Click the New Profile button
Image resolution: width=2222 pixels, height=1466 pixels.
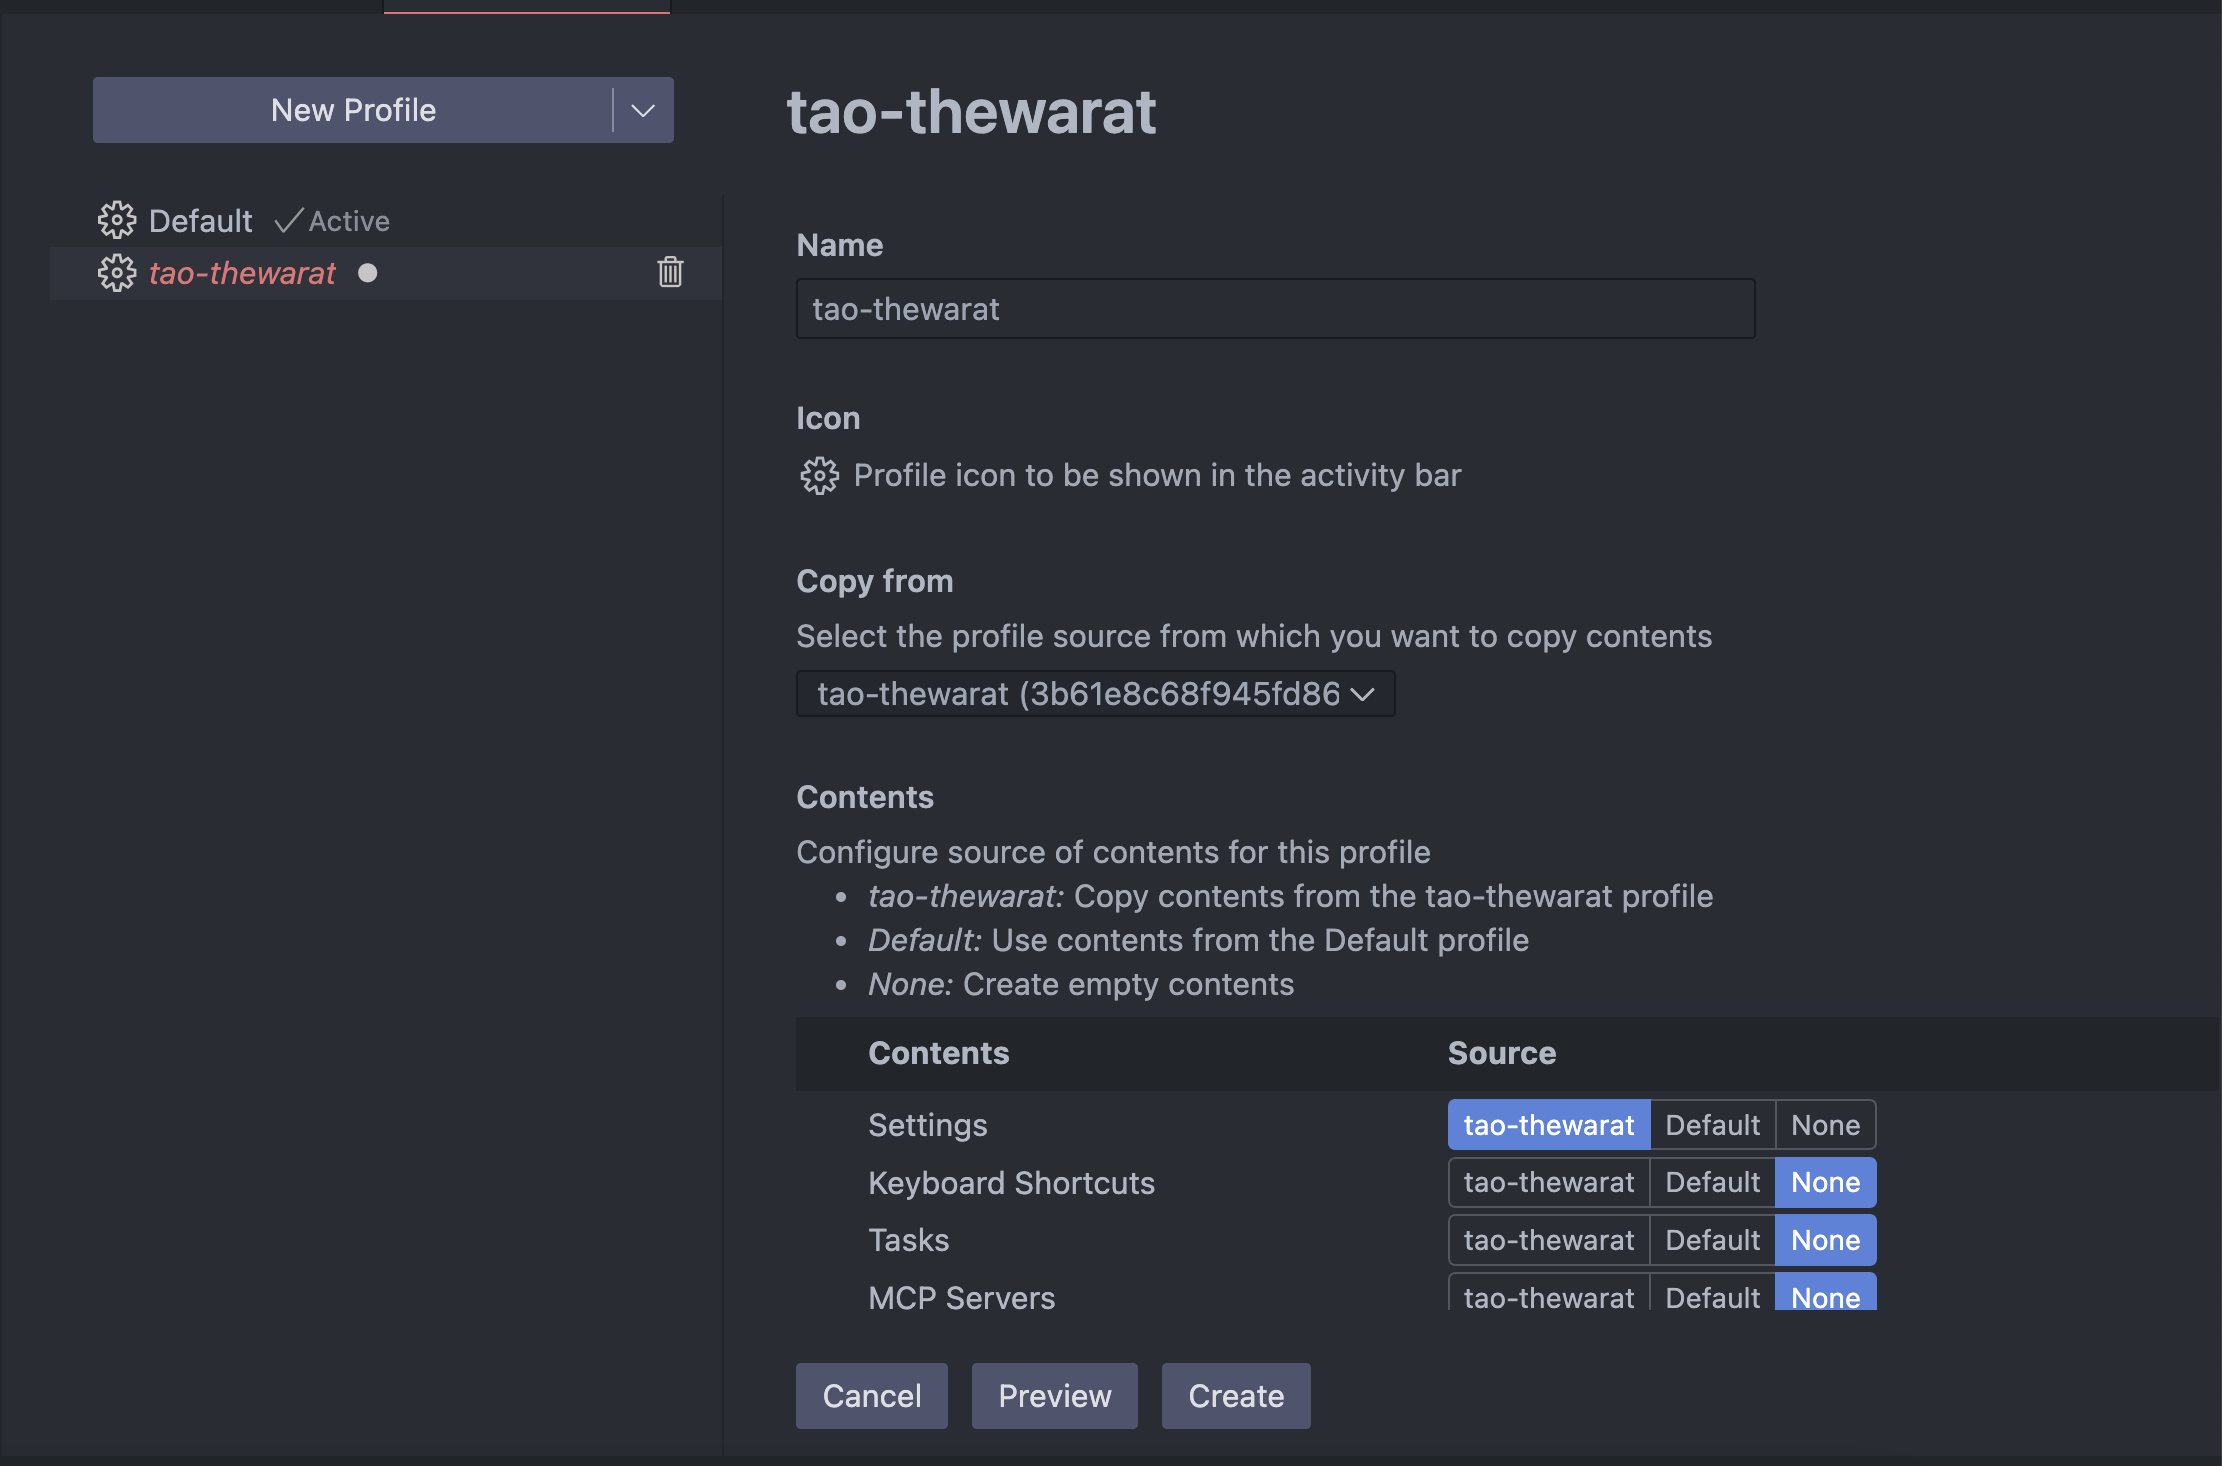[353, 110]
